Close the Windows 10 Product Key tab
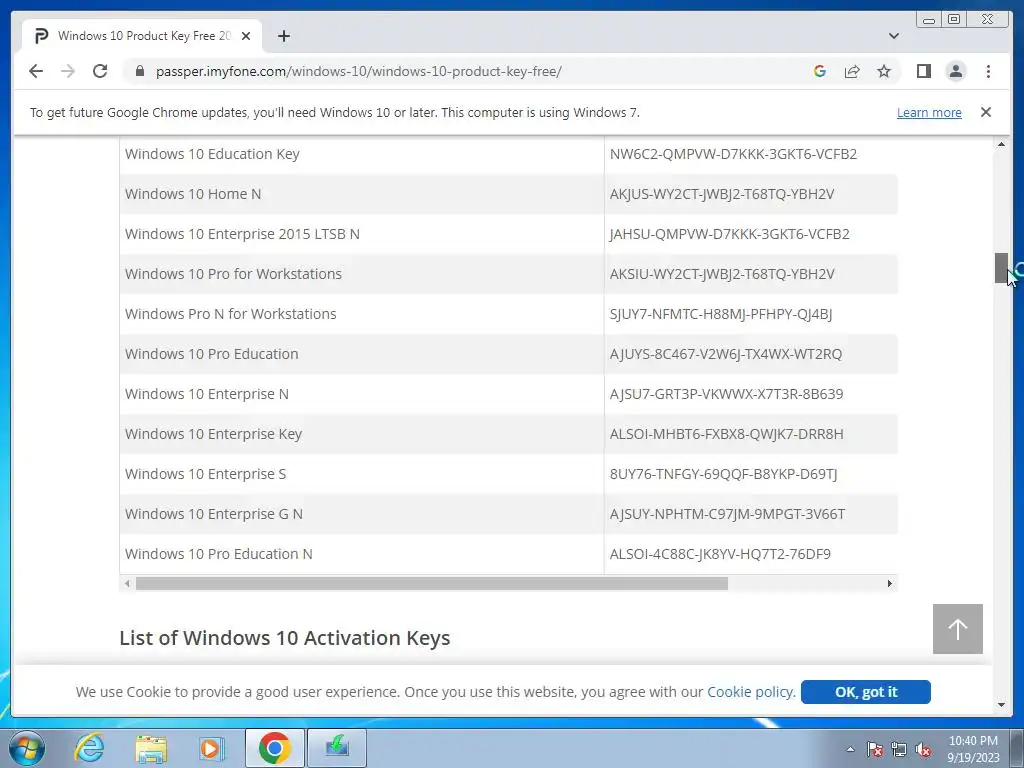The height and width of the screenshot is (768, 1024). tap(246, 36)
